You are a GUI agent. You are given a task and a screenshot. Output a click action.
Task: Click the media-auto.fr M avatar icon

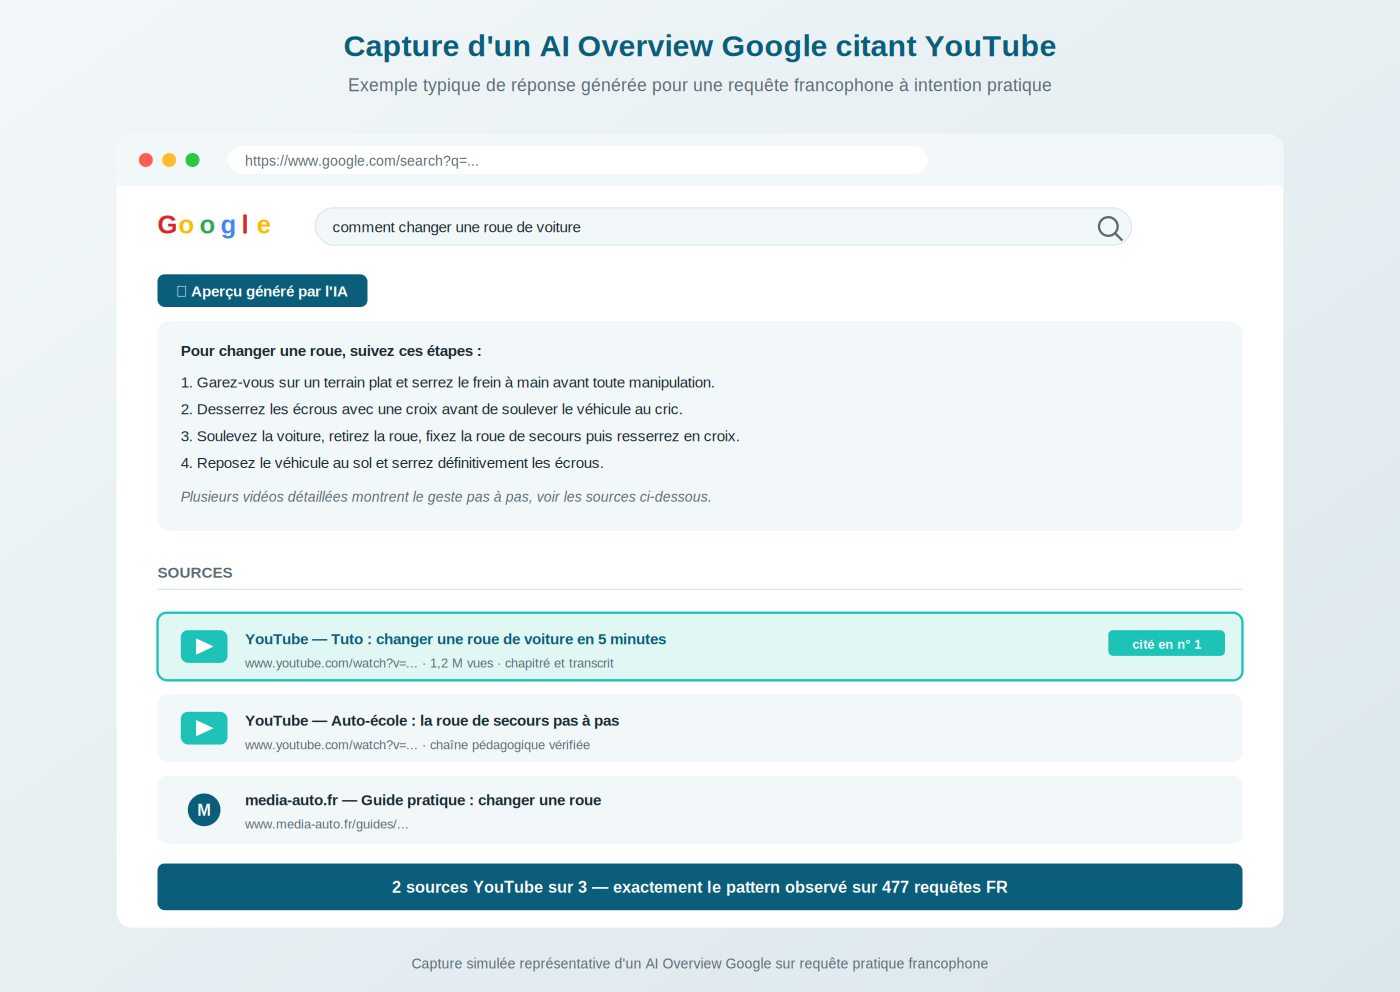[x=204, y=810]
